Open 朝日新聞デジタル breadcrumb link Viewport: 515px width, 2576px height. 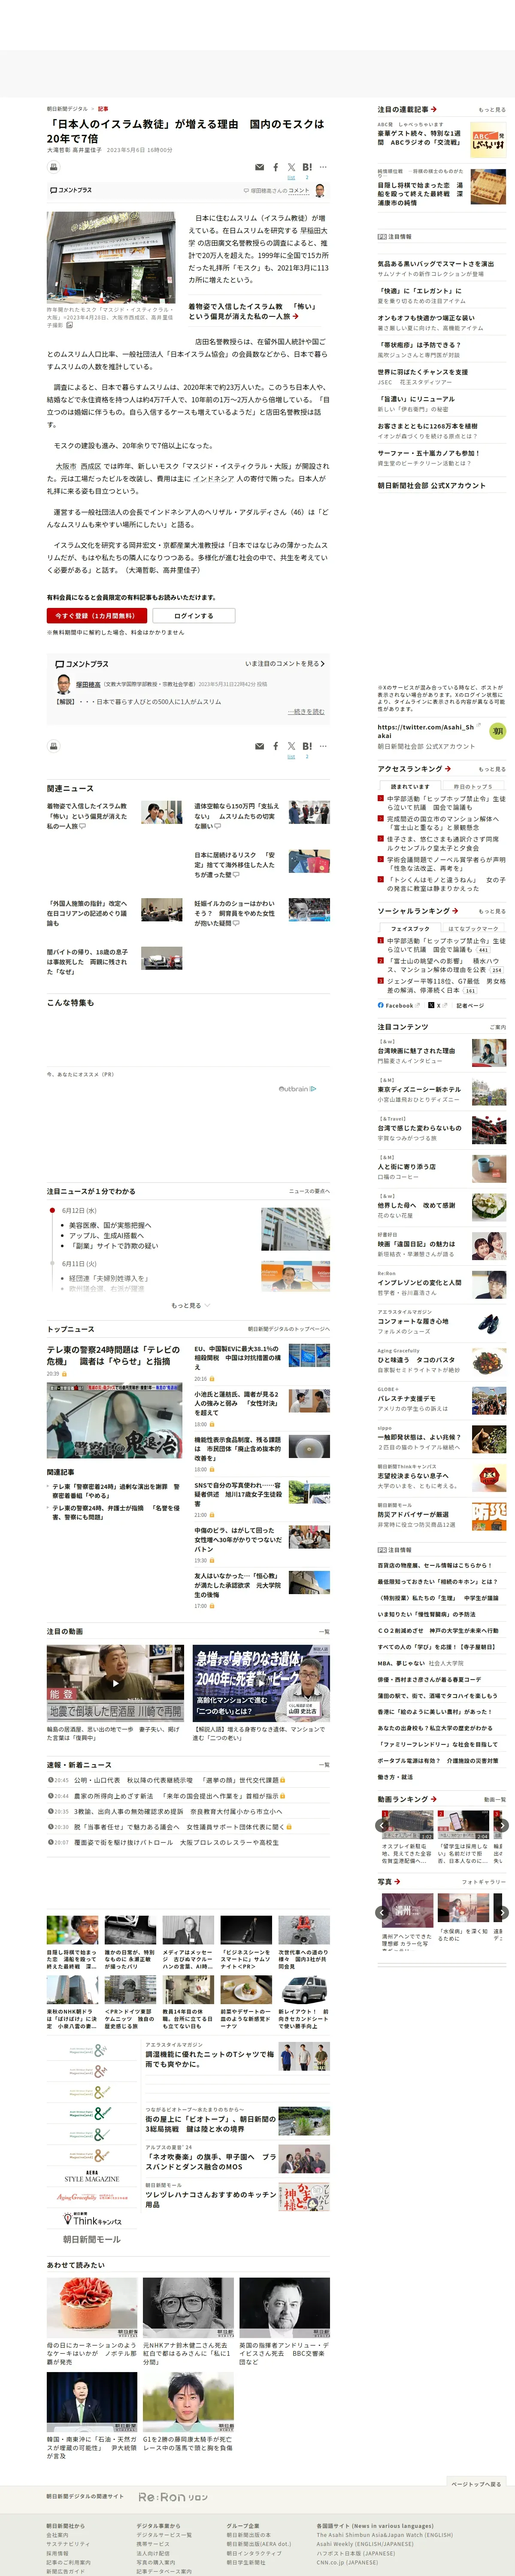coord(67,109)
